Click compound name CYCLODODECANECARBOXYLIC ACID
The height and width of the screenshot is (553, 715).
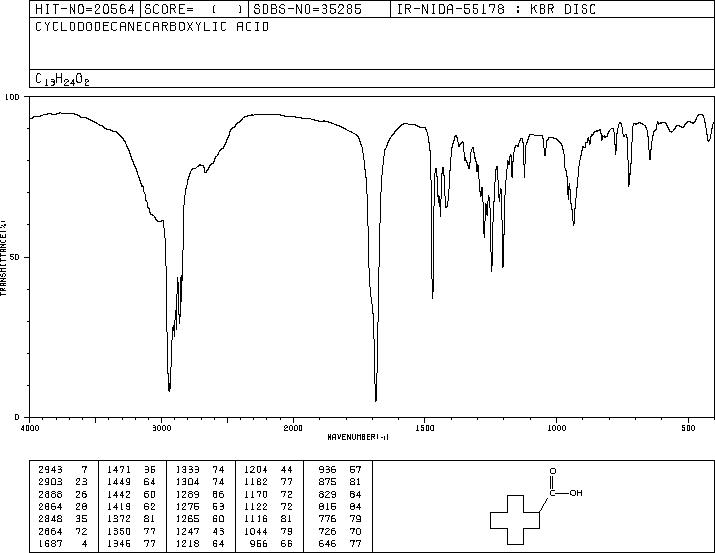pyautogui.click(x=152, y=27)
